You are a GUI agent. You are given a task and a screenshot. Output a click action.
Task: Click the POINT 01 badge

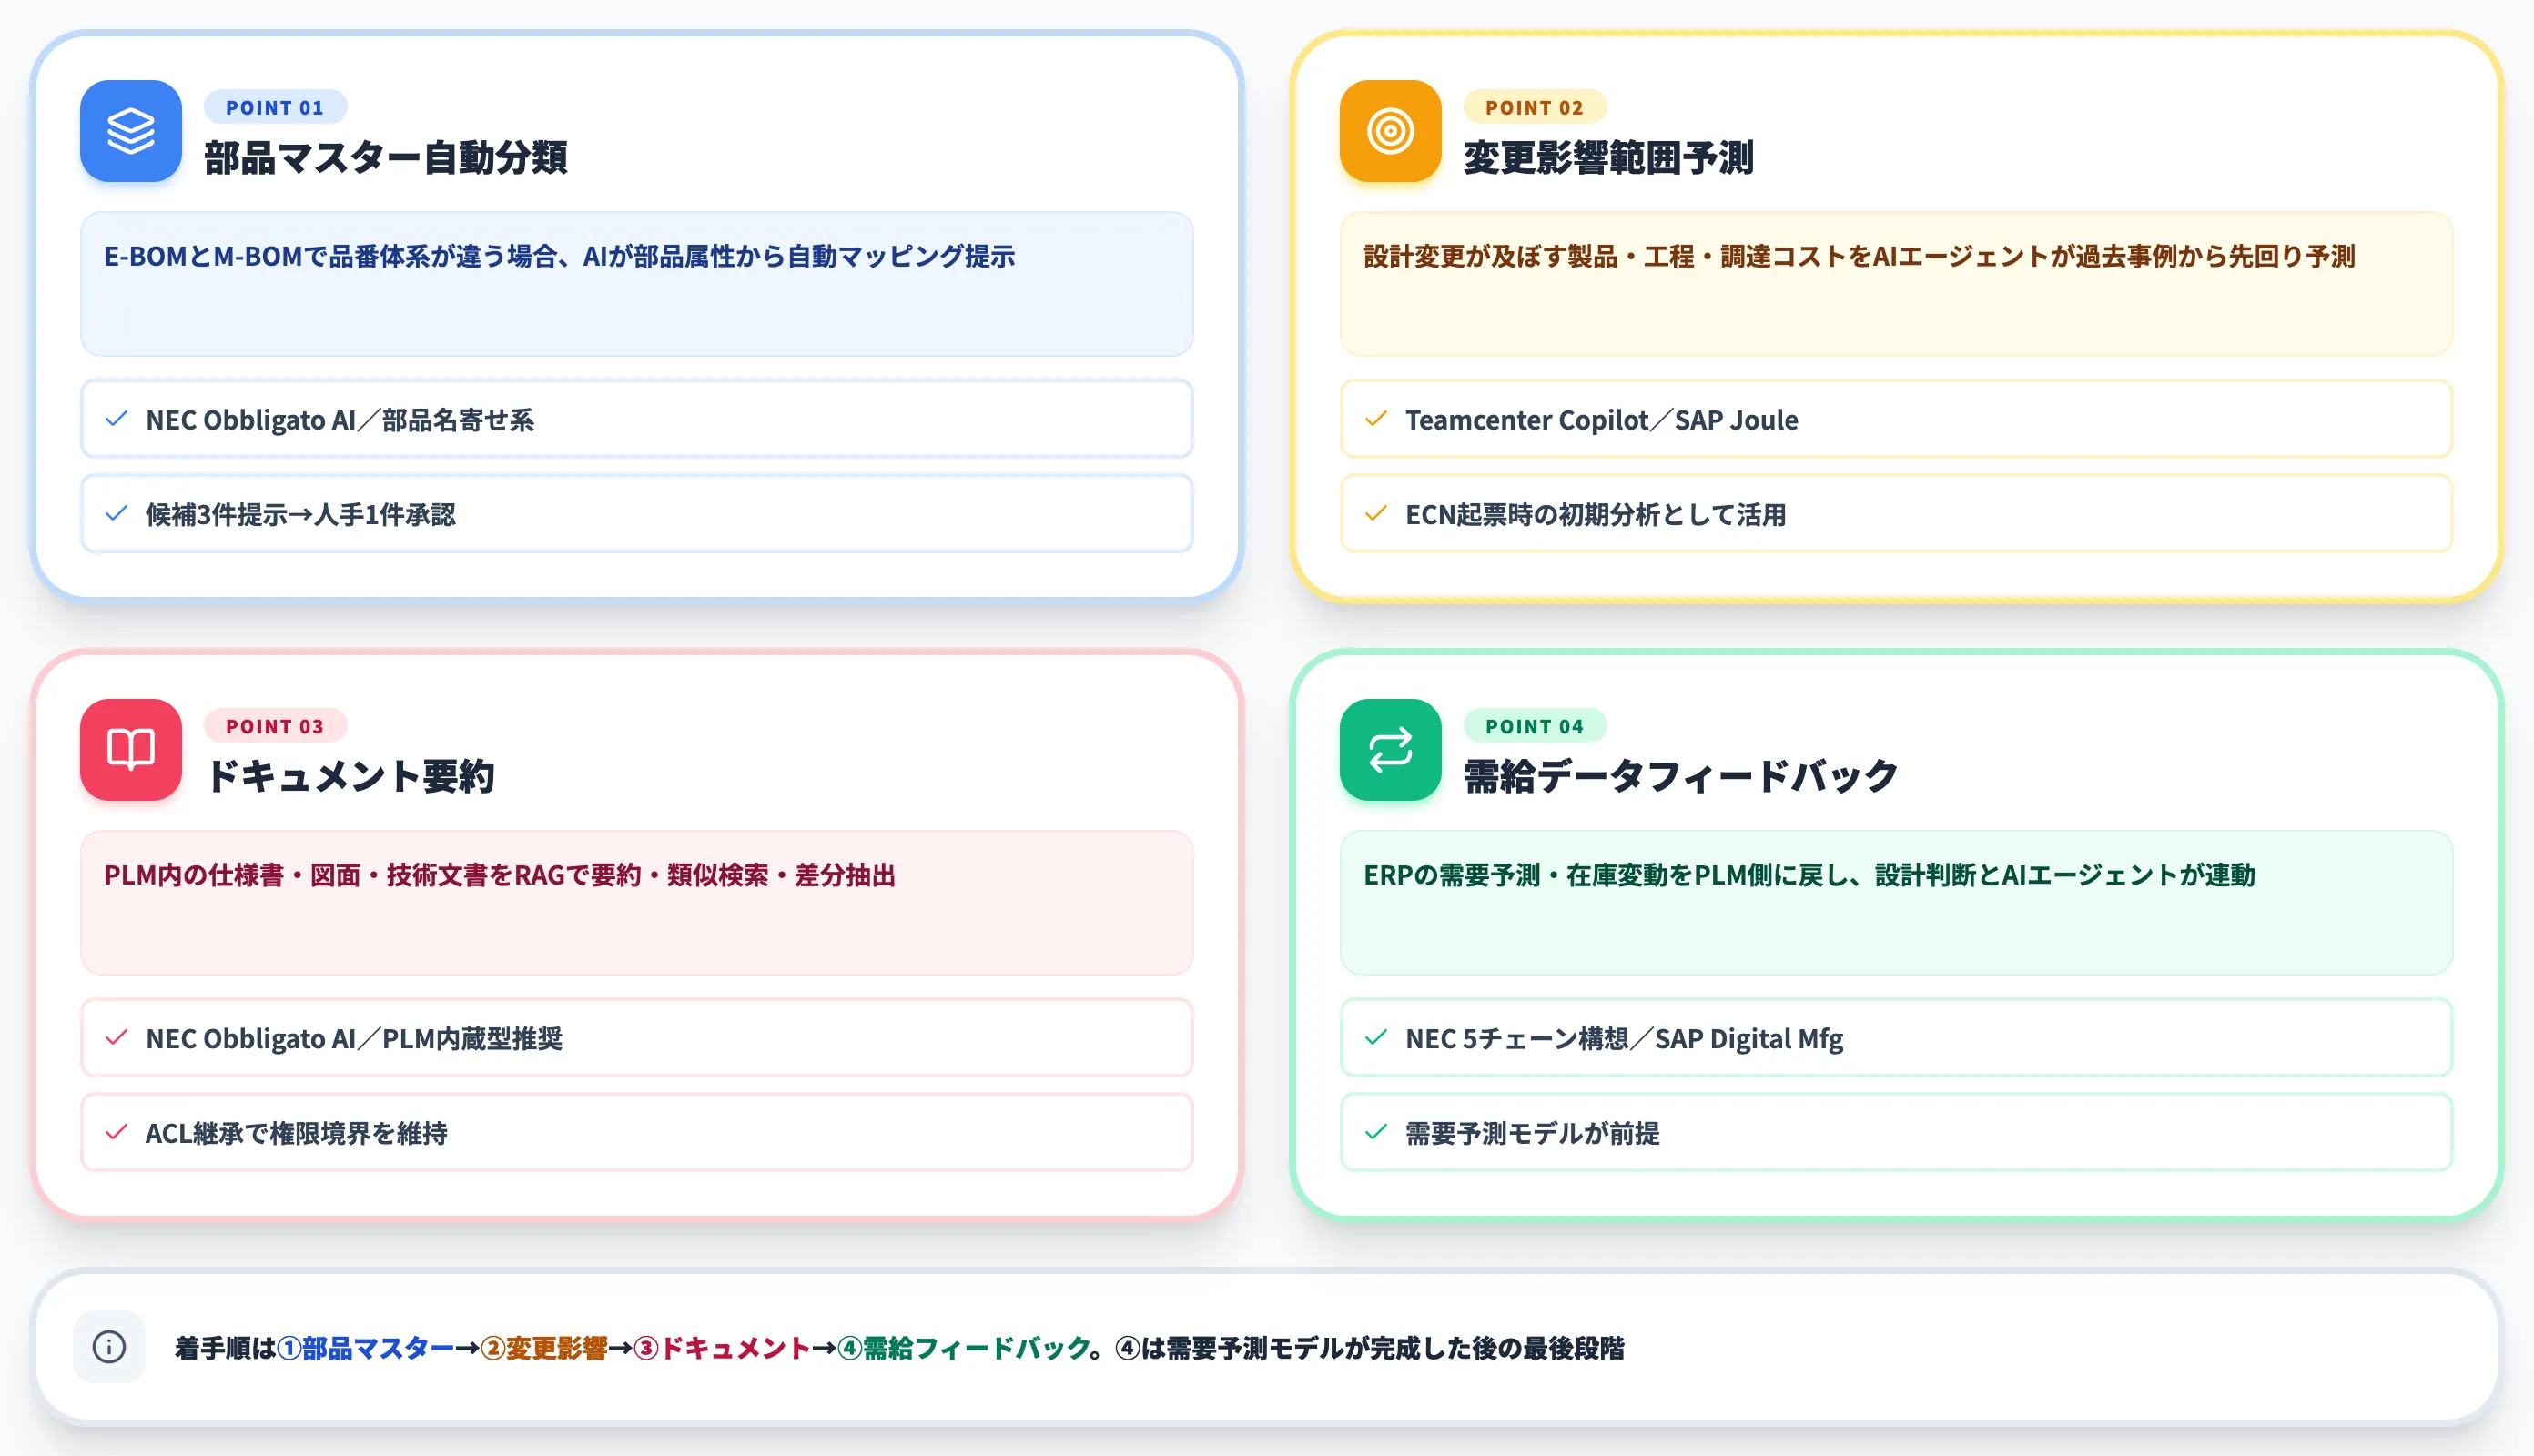[x=275, y=107]
